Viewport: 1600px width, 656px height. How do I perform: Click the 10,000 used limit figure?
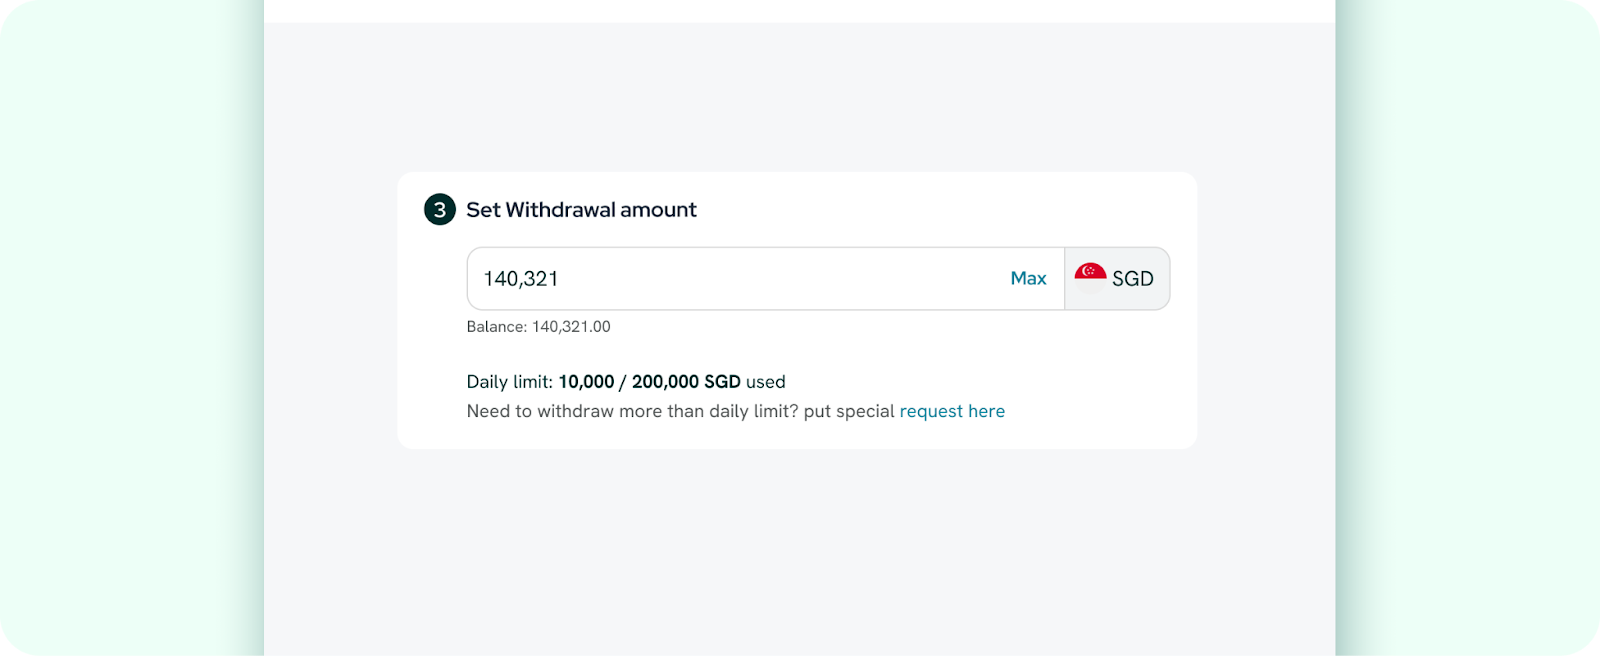586,382
